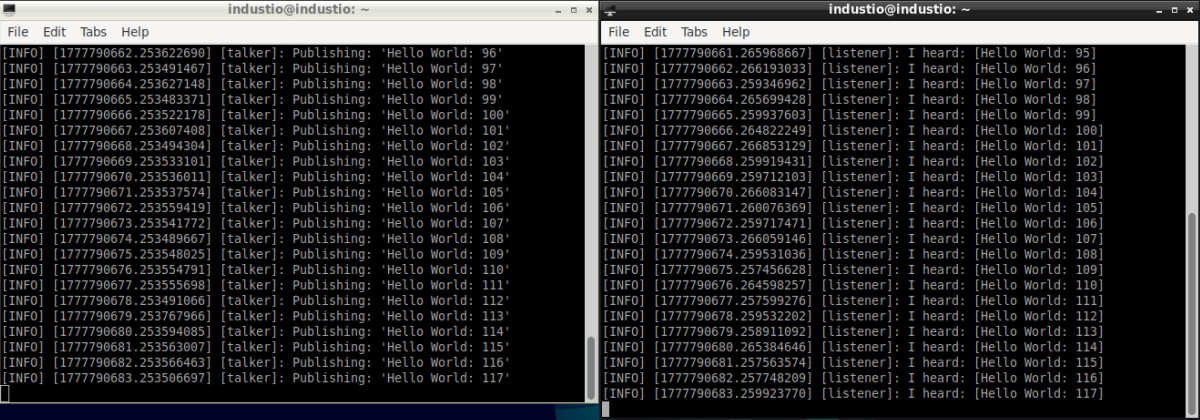Open Tabs menu in the listener terminal
This screenshot has height=420, width=1200.
coord(694,32)
